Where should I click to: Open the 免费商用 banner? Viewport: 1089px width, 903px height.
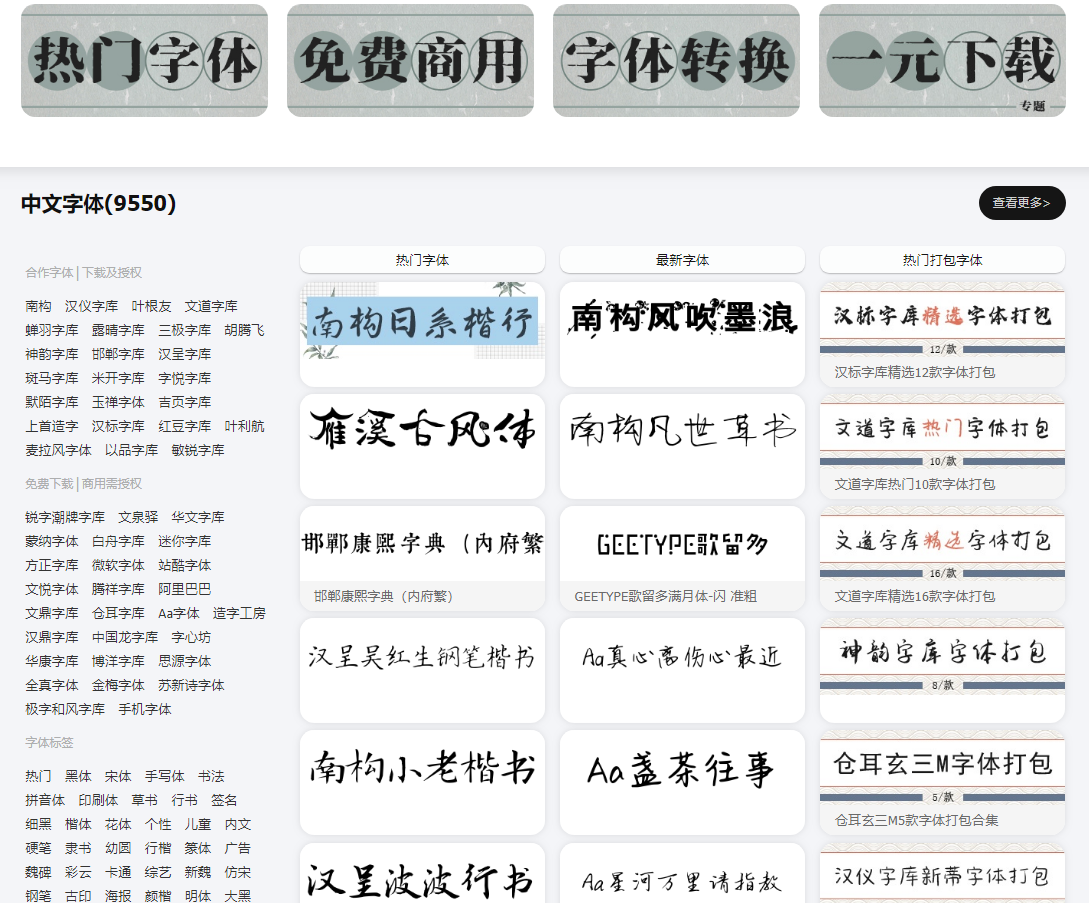coord(409,59)
